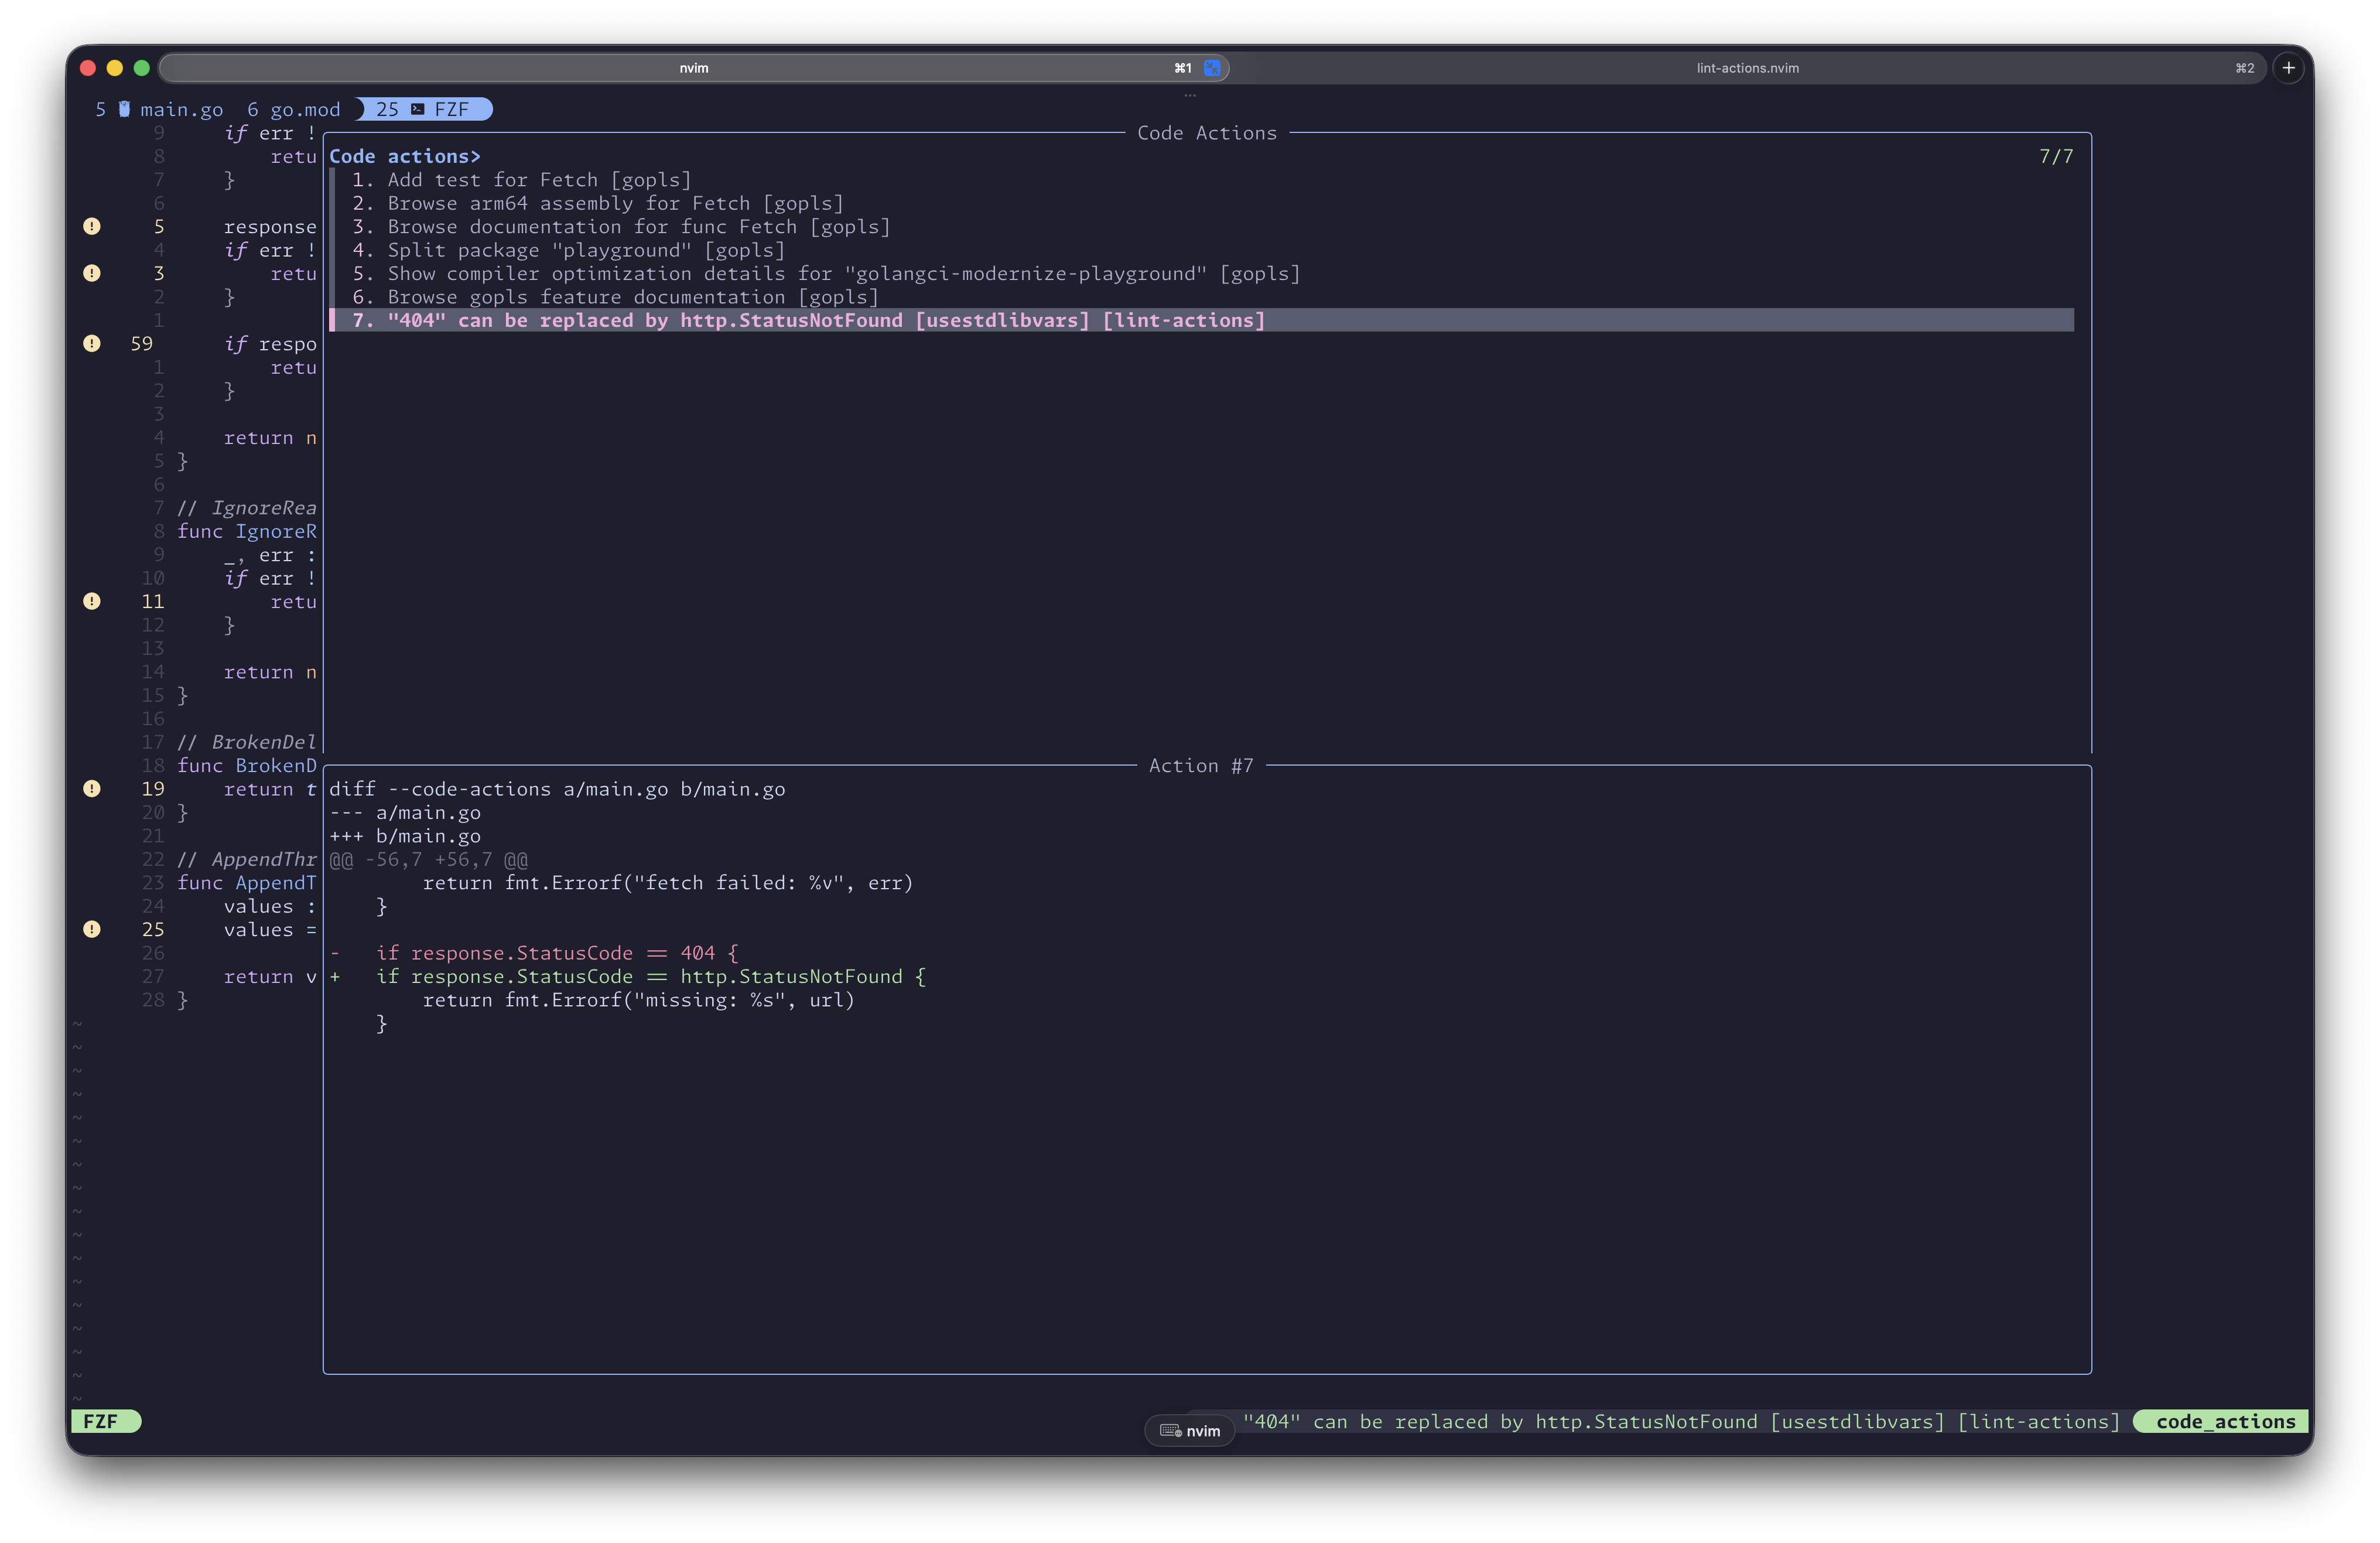
Task: Close the terminal window with the red button
Action: click(x=88, y=68)
